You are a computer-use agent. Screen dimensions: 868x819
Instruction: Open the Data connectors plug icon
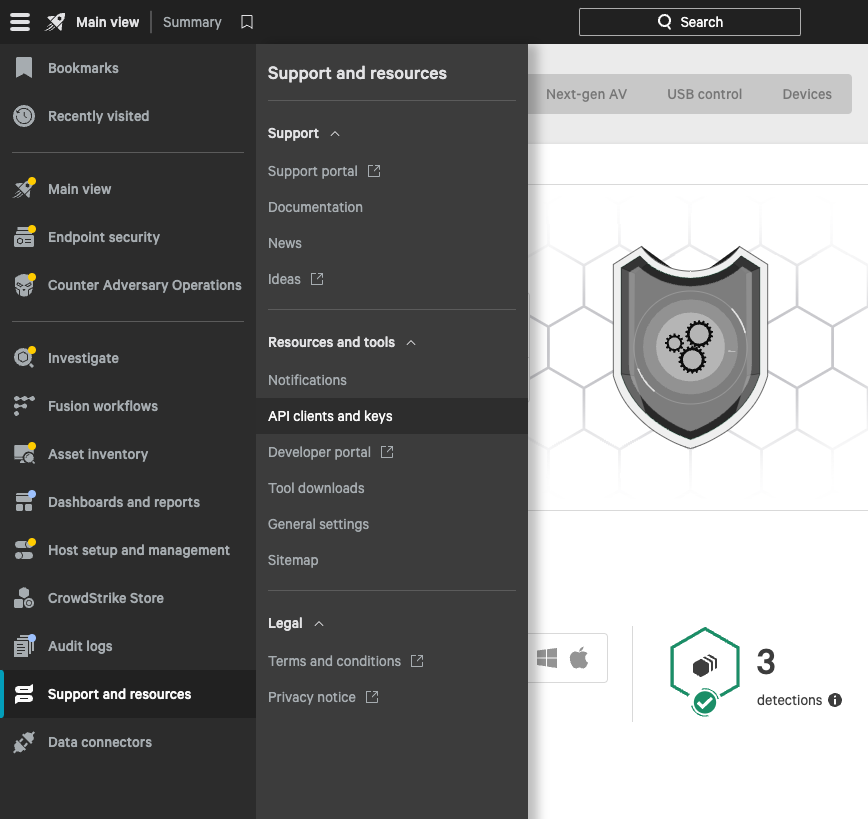(24, 742)
